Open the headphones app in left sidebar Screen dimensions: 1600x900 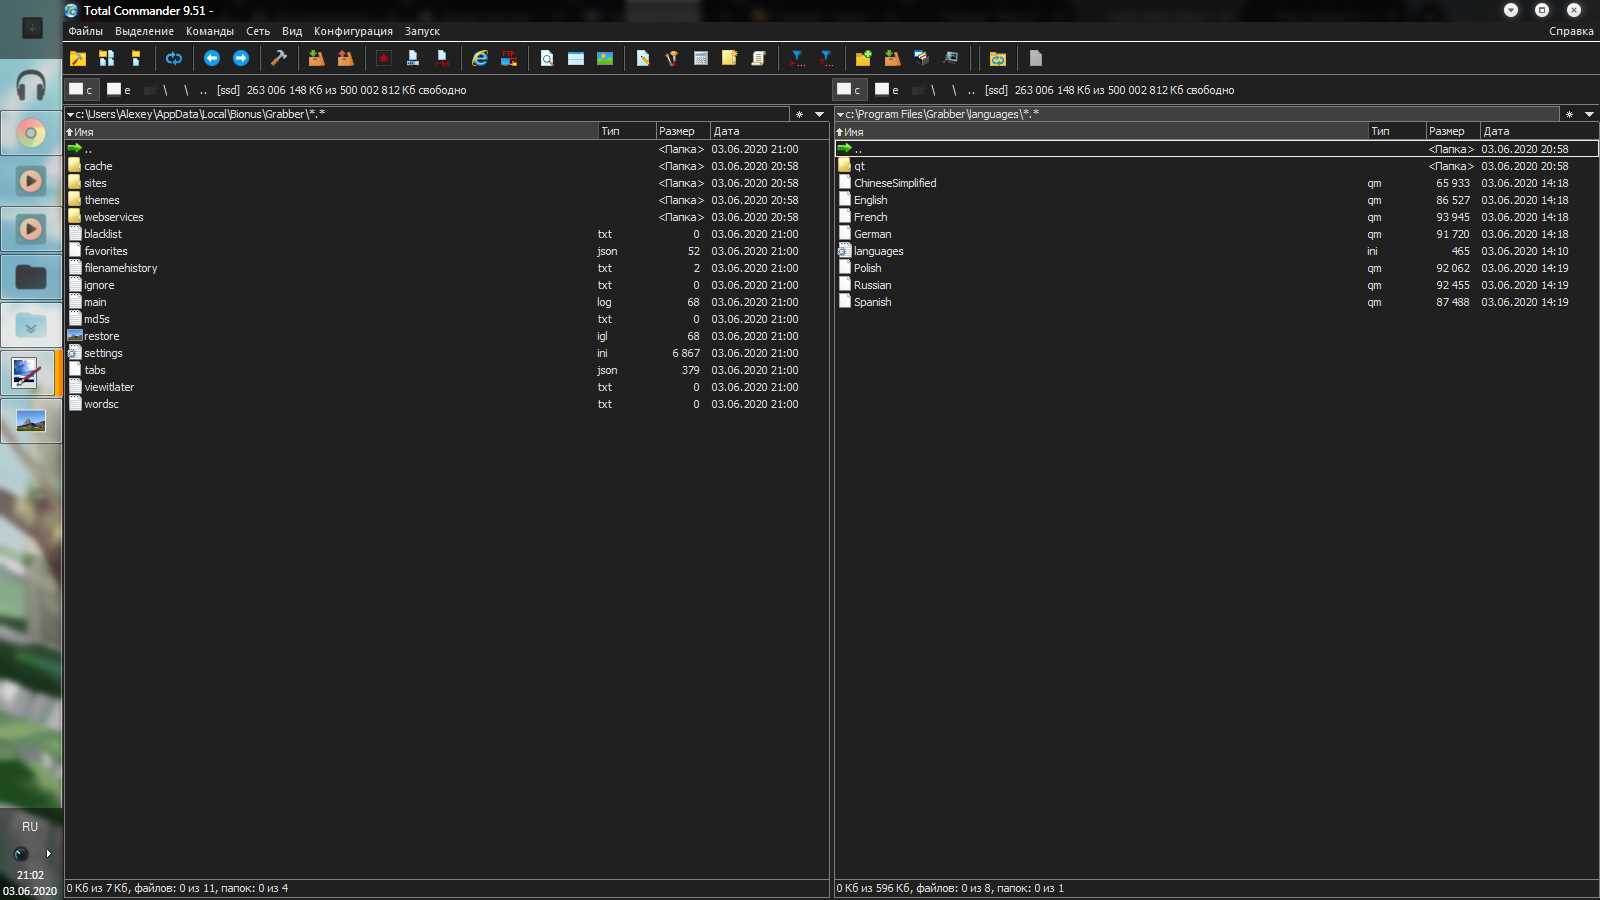31,85
